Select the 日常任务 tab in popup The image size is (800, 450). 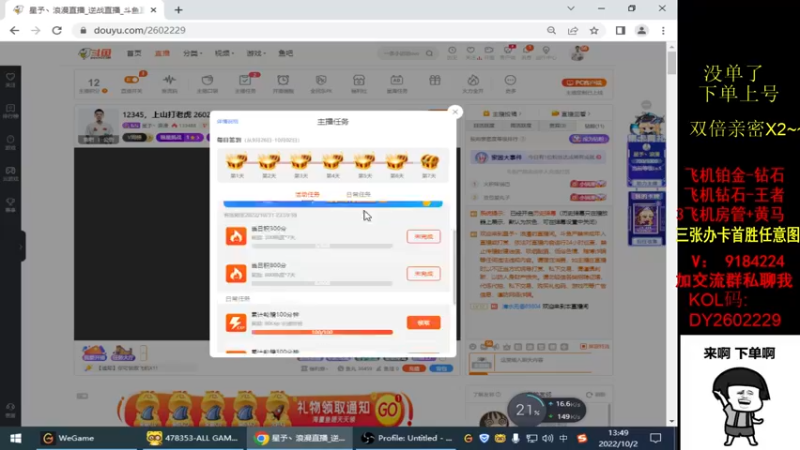point(358,194)
